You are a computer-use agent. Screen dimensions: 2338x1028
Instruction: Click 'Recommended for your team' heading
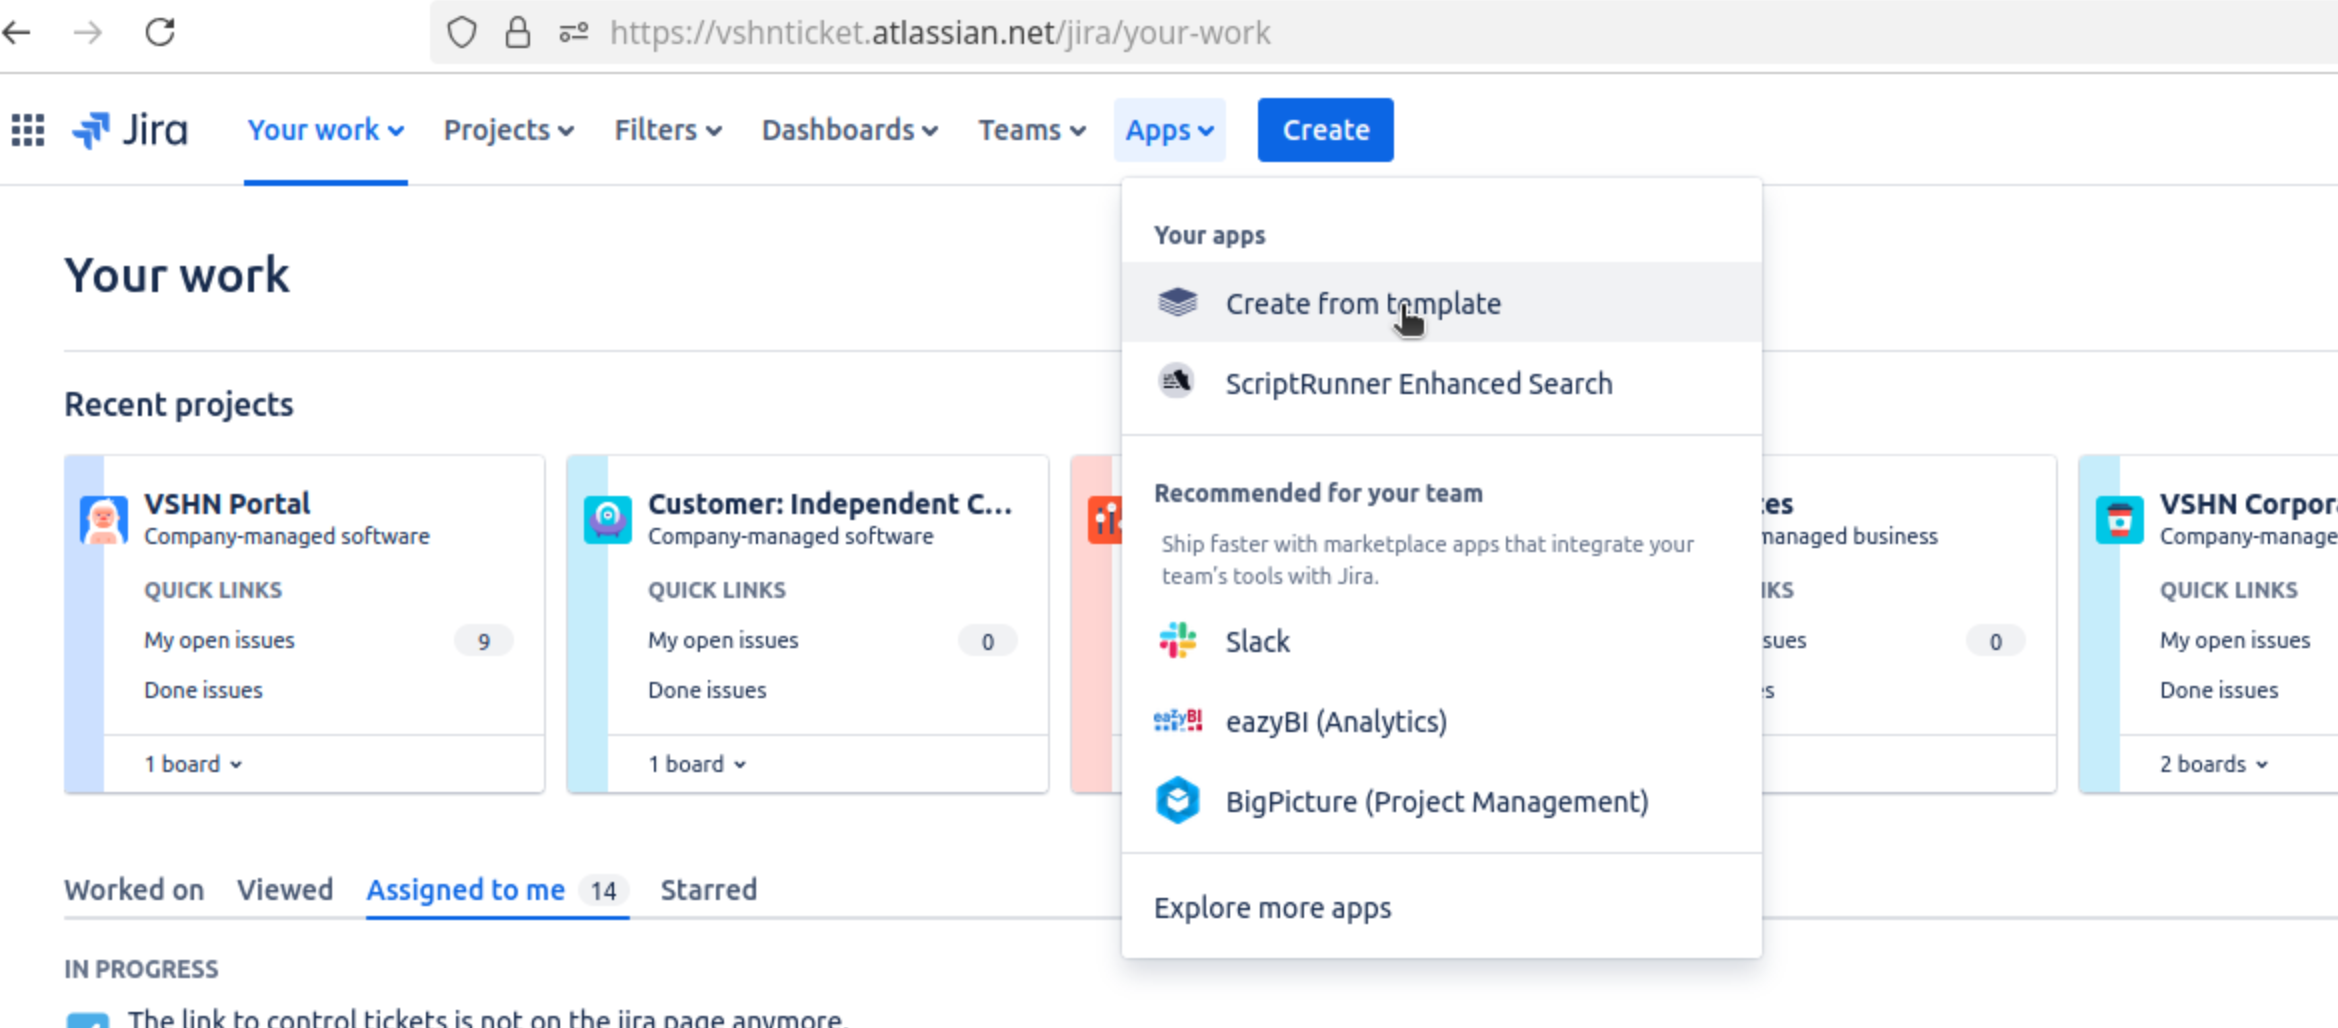[x=1318, y=493]
